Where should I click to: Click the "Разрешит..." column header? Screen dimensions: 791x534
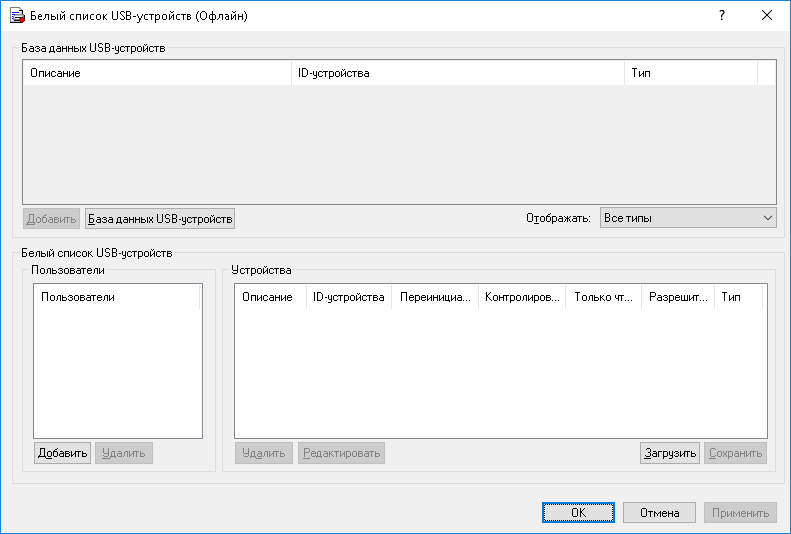pos(677,297)
